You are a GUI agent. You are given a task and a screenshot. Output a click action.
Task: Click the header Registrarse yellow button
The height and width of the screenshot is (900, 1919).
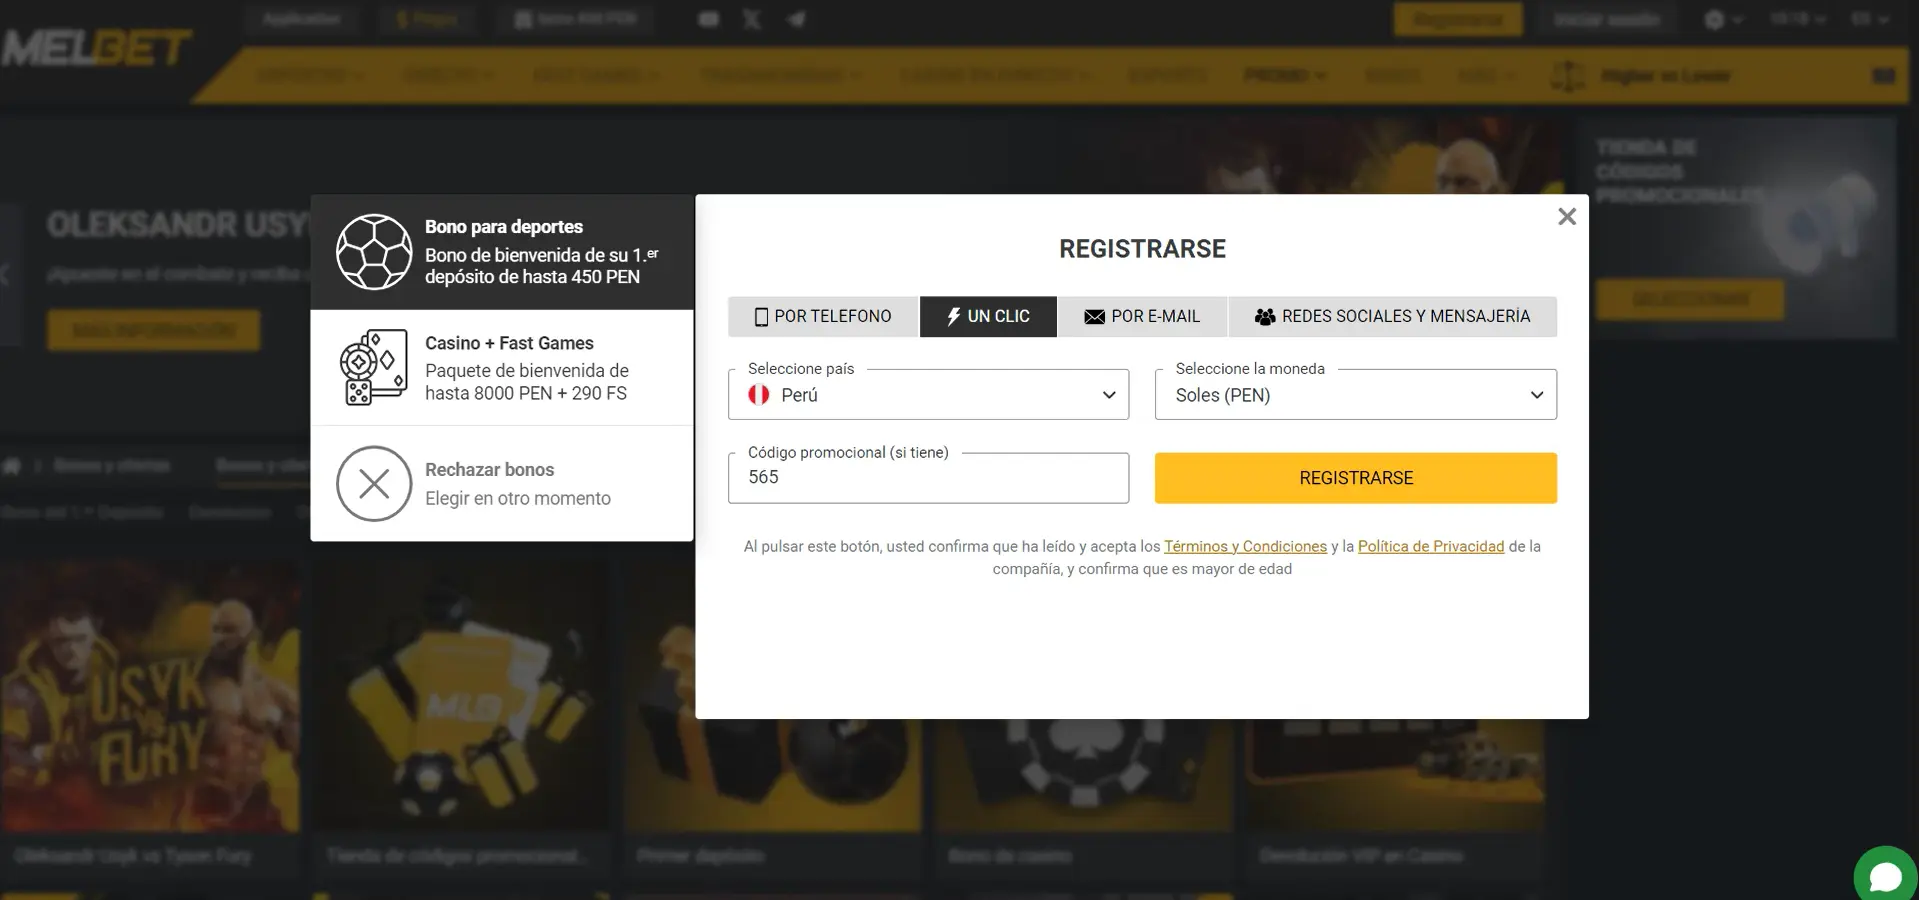pyautogui.click(x=1458, y=19)
